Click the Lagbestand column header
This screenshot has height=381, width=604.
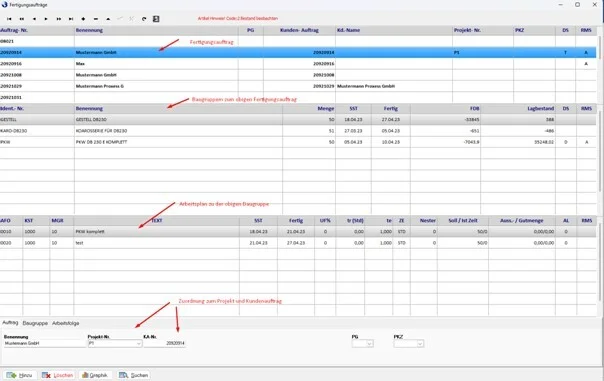click(x=518, y=109)
